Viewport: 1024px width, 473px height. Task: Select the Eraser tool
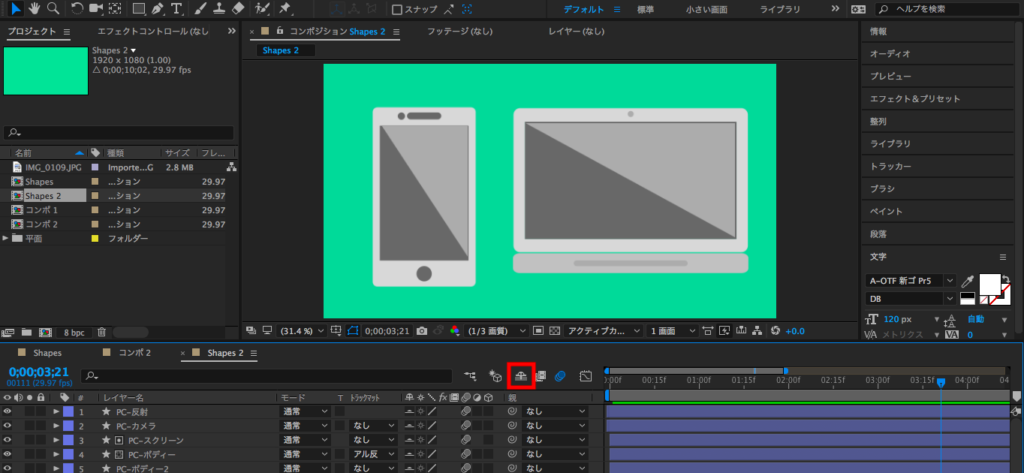click(238, 9)
